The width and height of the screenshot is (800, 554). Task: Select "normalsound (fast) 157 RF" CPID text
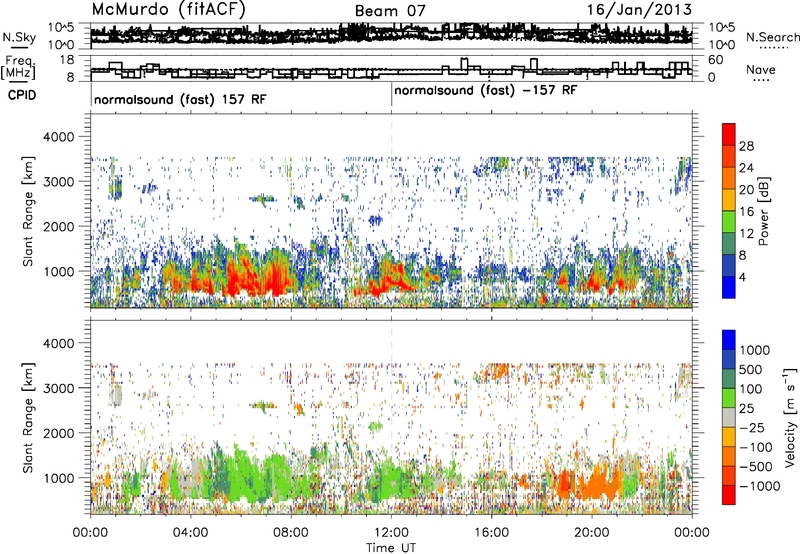[x=180, y=99]
